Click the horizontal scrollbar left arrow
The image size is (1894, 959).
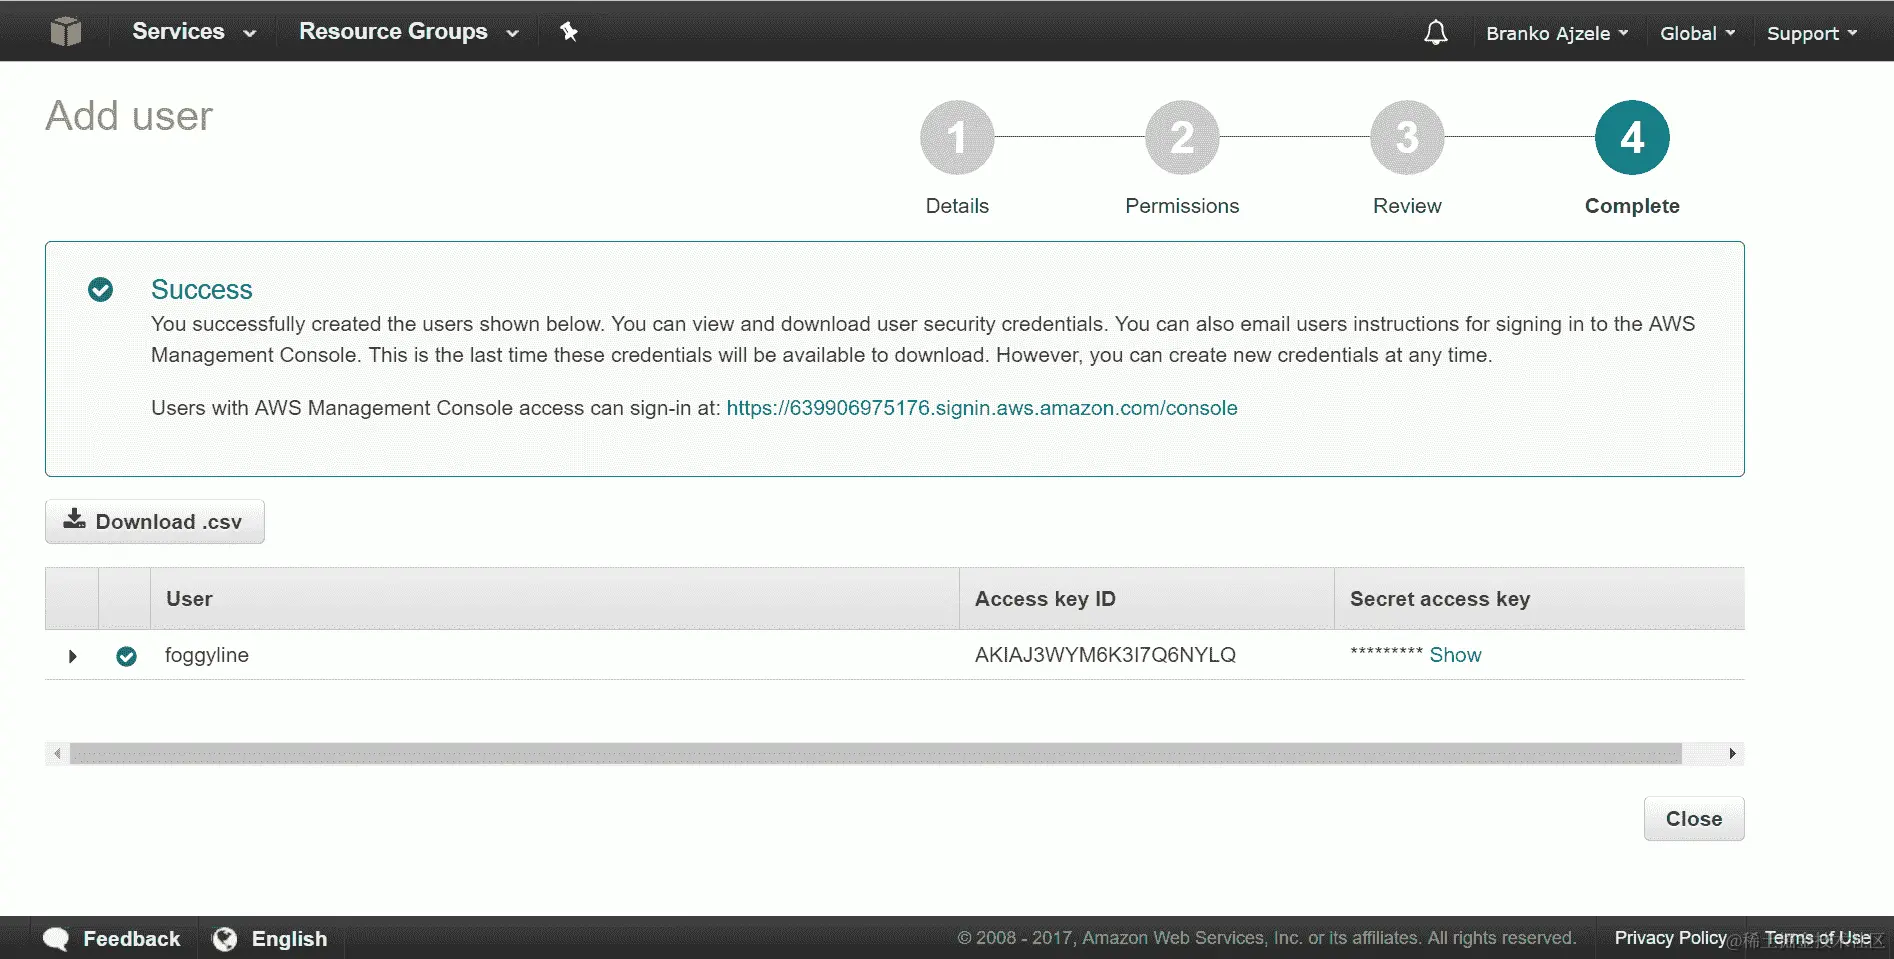coord(57,754)
